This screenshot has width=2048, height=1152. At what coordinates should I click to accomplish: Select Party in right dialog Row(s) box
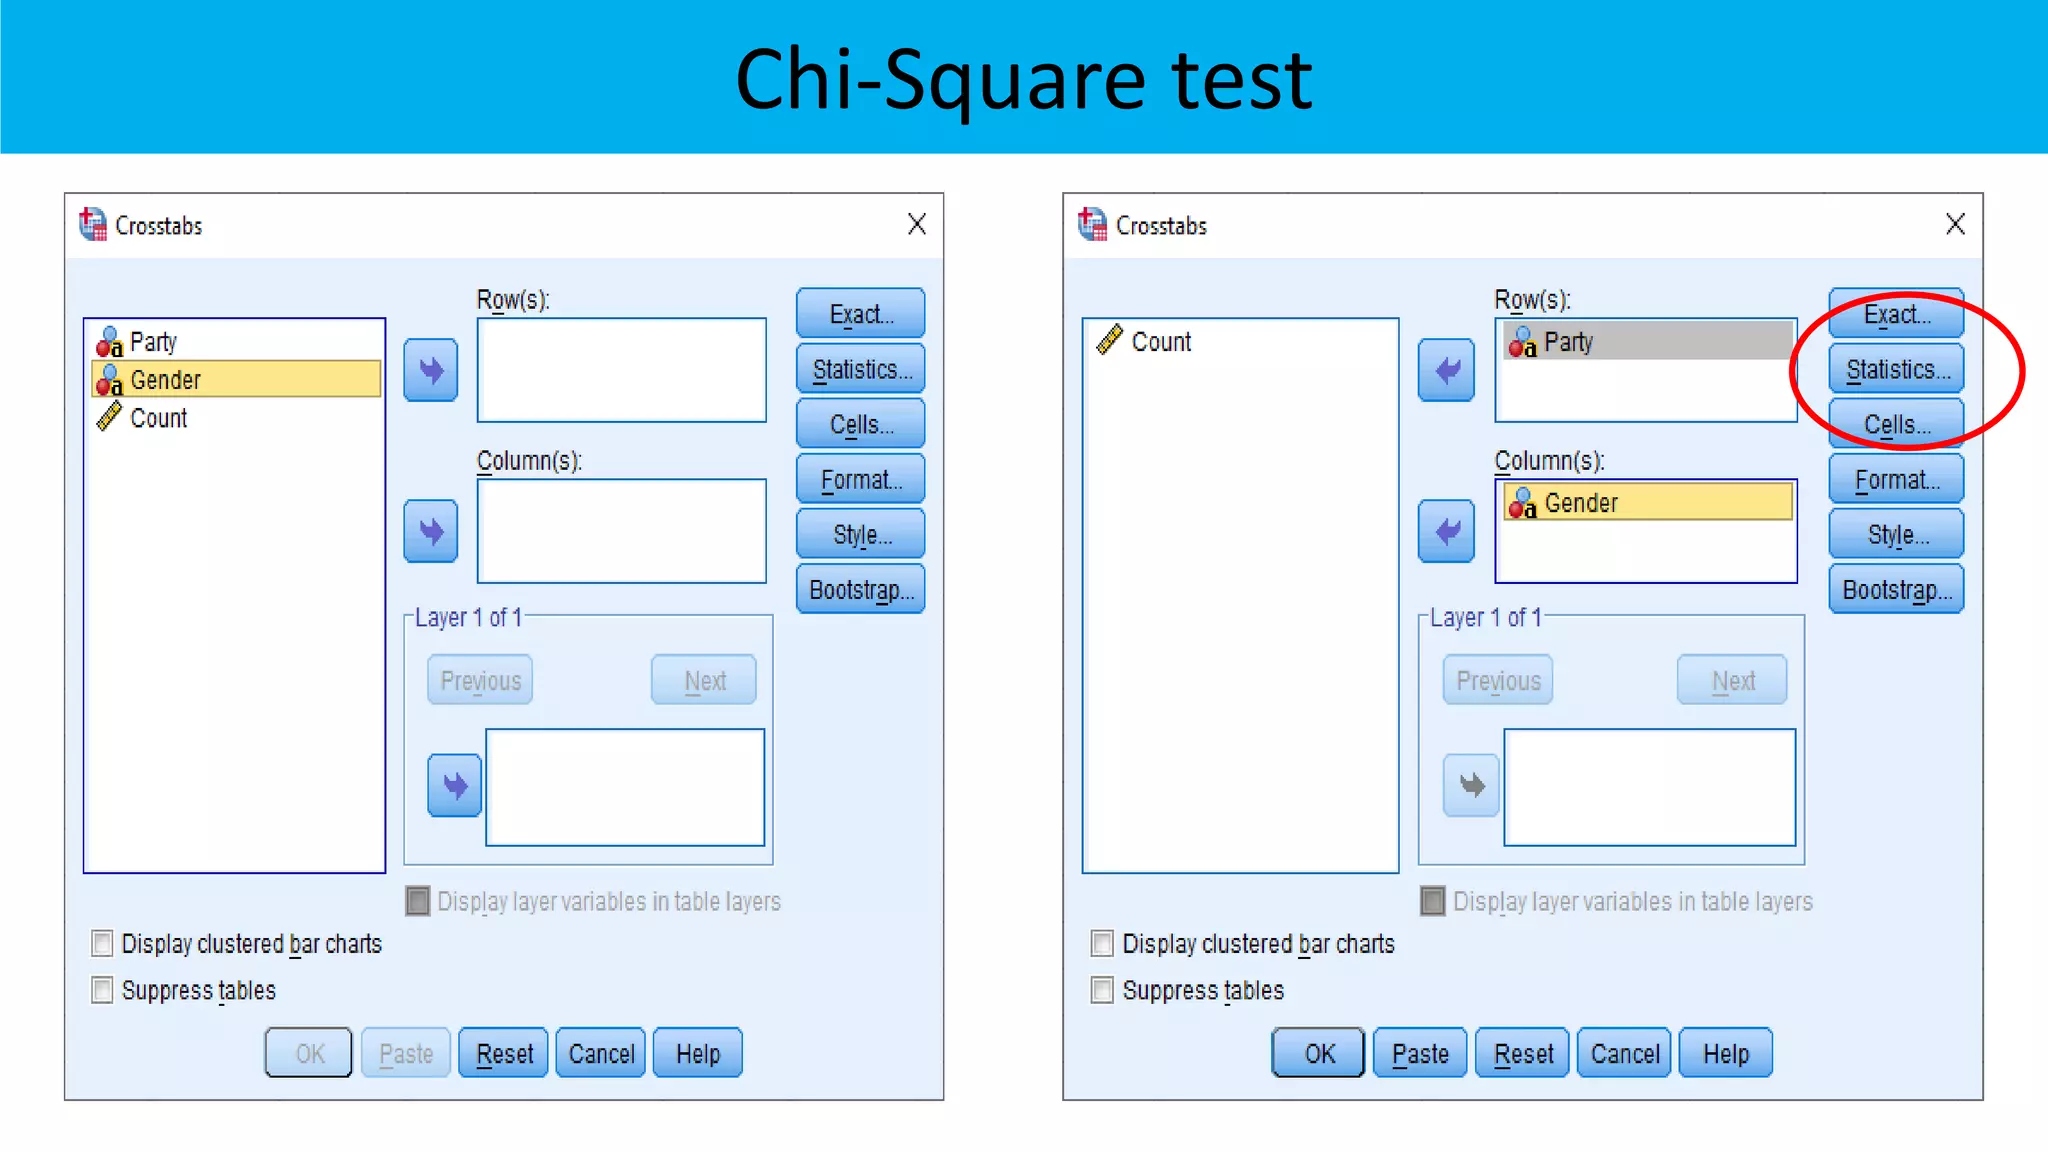(1648, 342)
